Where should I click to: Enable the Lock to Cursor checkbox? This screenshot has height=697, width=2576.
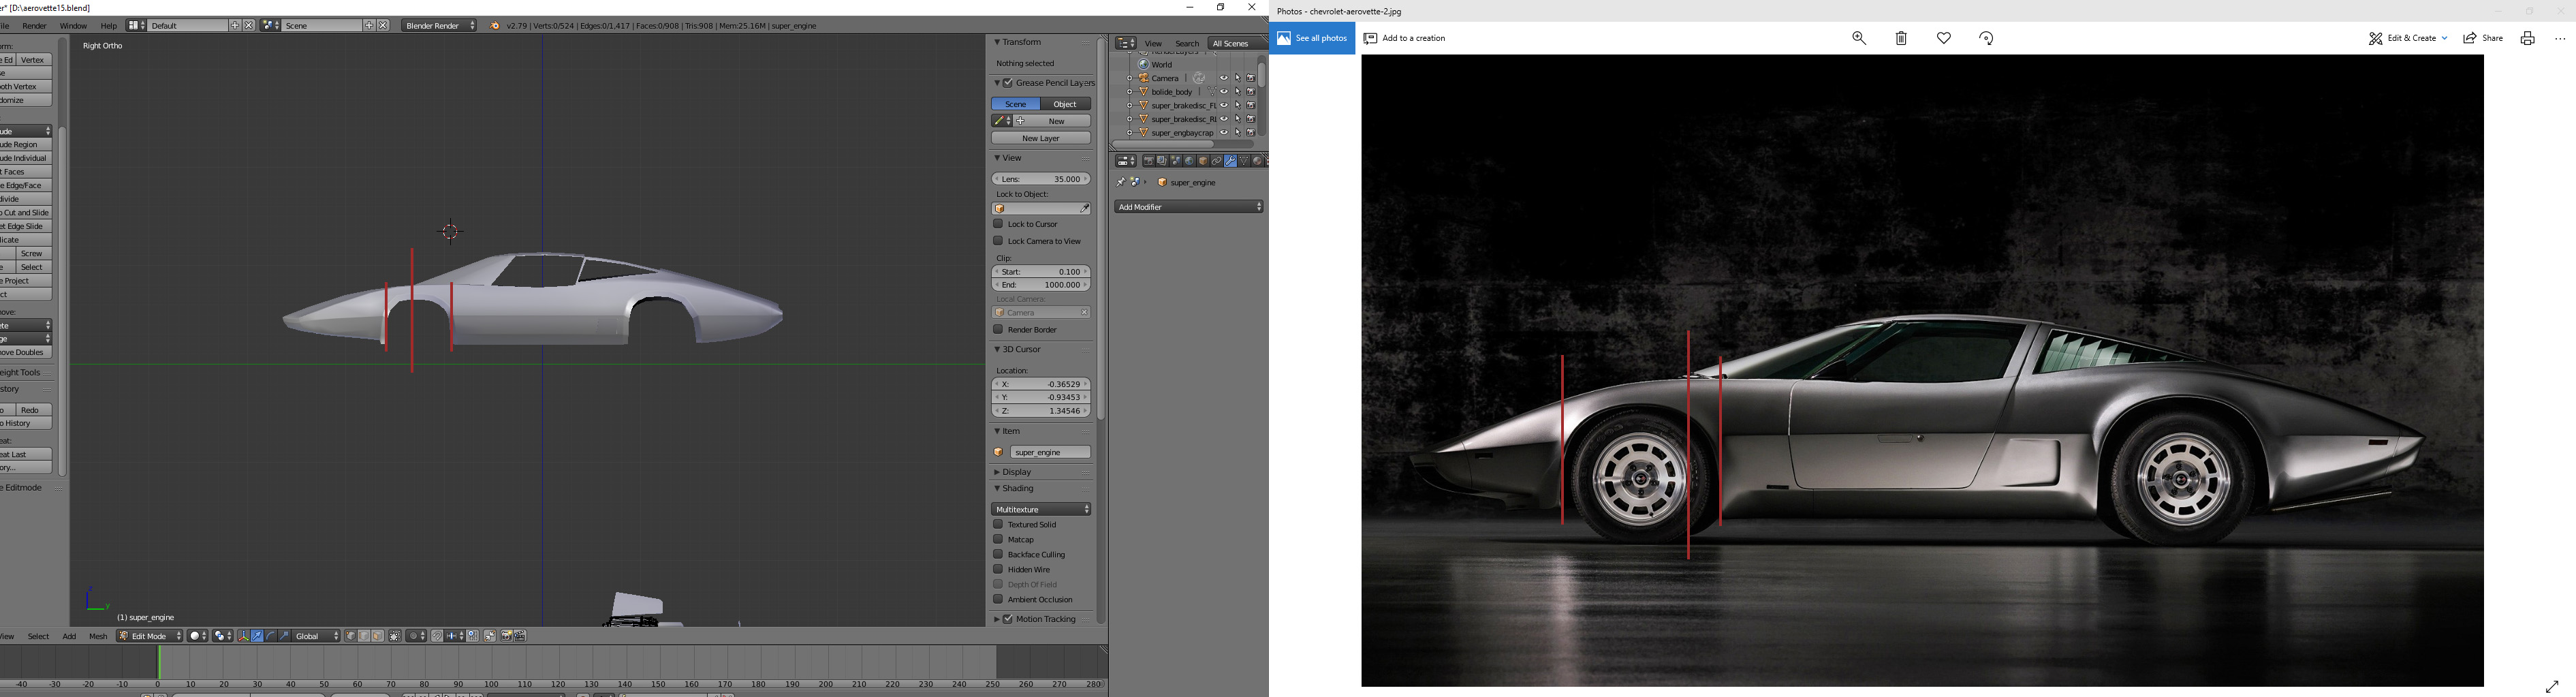click(998, 224)
